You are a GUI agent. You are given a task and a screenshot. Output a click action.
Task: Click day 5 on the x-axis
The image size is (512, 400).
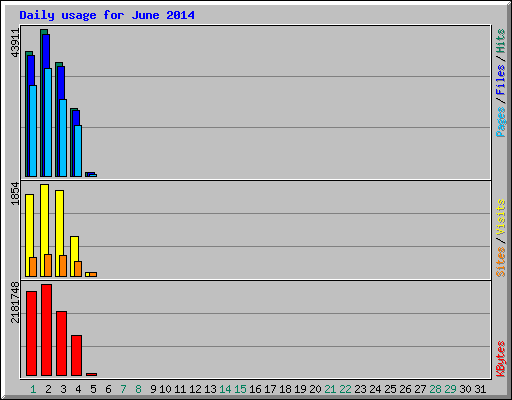pos(93,389)
